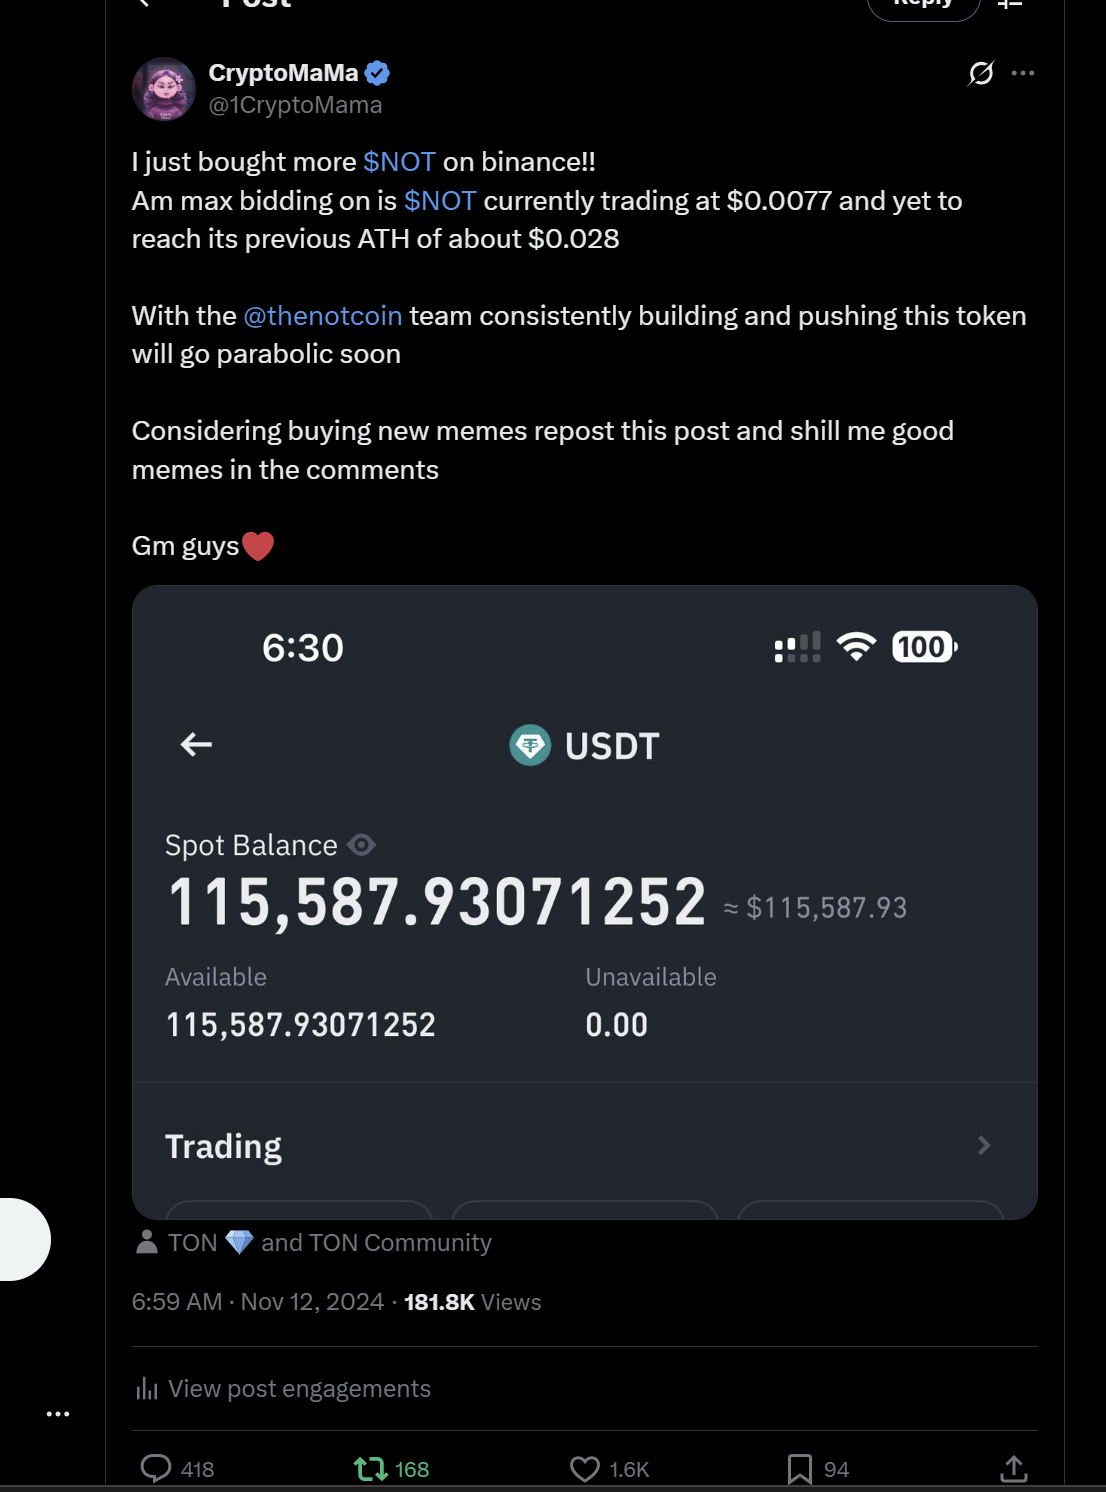This screenshot has height=1492, width=1106.
Task: Click the reply comment icon
Action: (156, 1468)
